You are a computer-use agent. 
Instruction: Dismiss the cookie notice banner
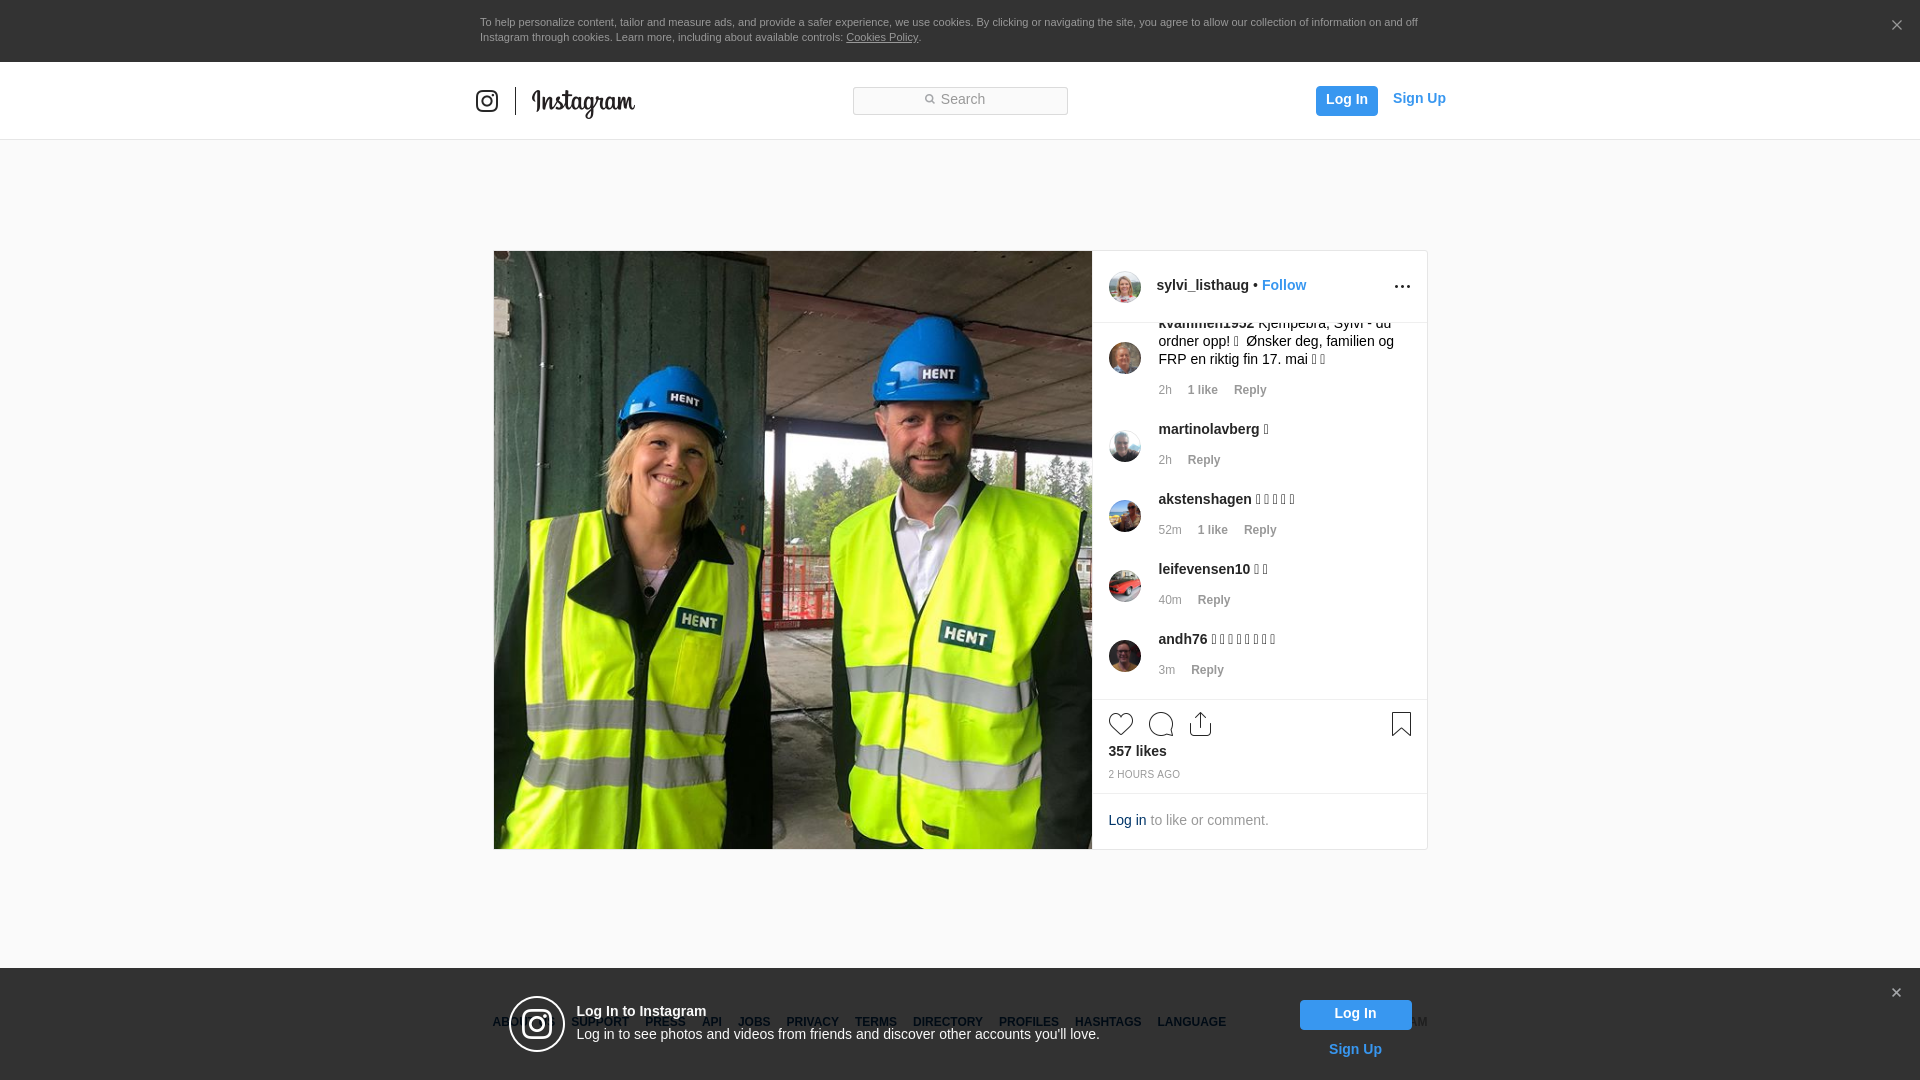(x=1896, y=26)
